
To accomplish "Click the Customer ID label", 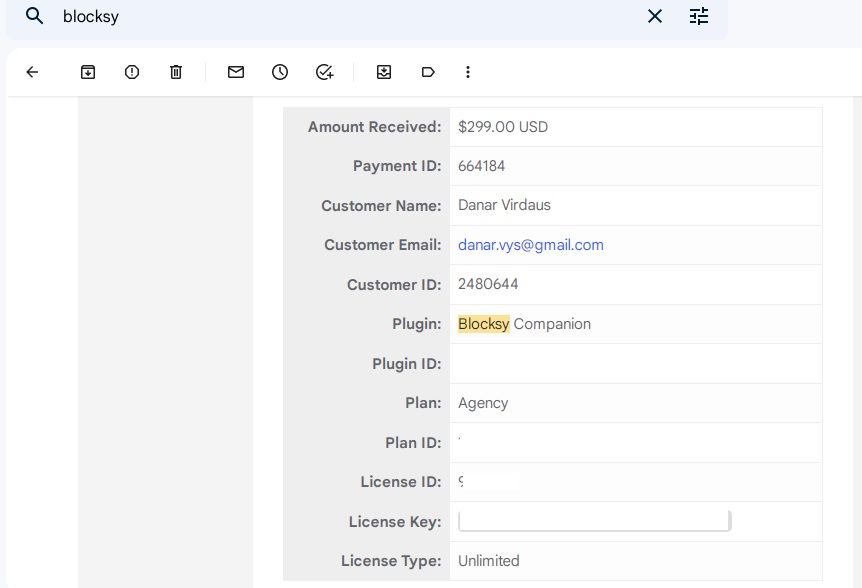I will (x=394, y=285).
